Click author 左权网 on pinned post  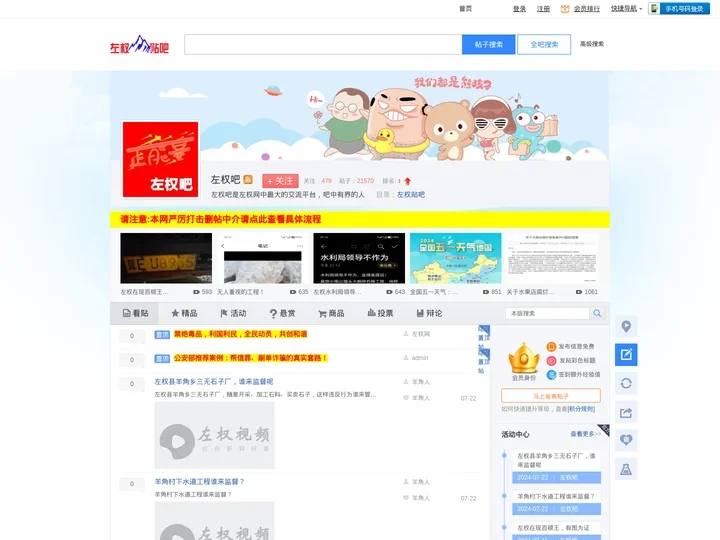(421, 334)
